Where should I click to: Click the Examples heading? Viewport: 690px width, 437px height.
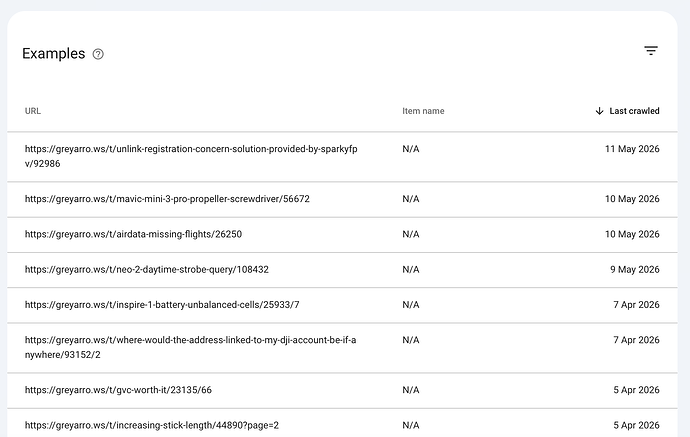(x=54, y=54)
